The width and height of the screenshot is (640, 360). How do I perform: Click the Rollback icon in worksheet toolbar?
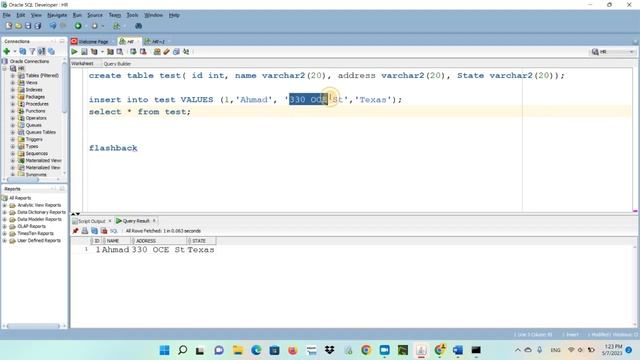tap(143, 52)
